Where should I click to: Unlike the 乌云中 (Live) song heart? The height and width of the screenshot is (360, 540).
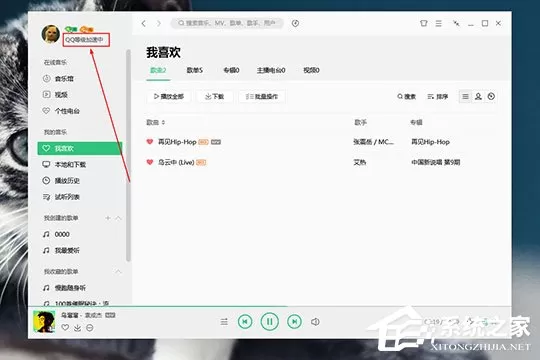tap(150, 162)
